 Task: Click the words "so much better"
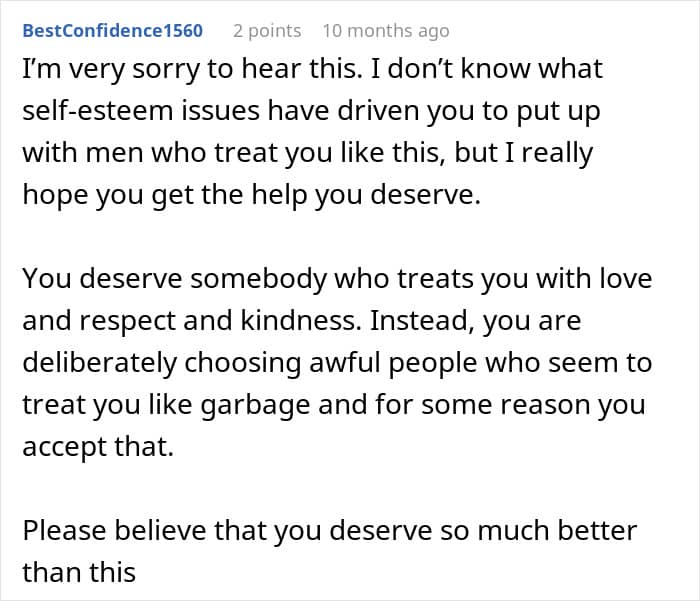click(x=548, y=529)
